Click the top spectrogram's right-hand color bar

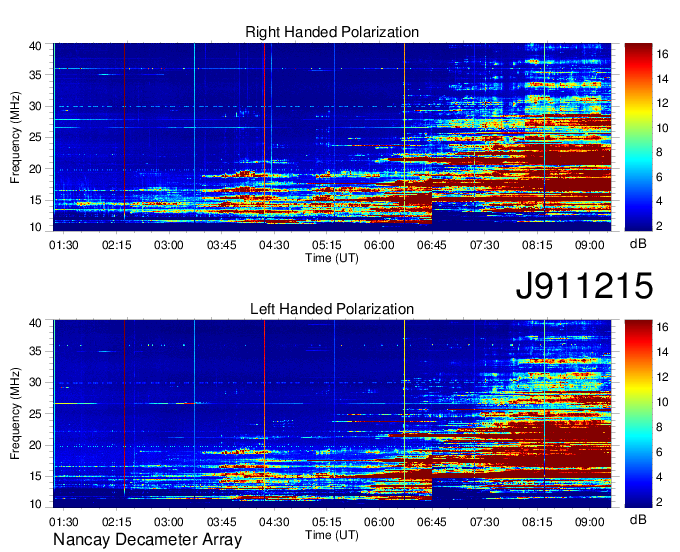point(638,137)
